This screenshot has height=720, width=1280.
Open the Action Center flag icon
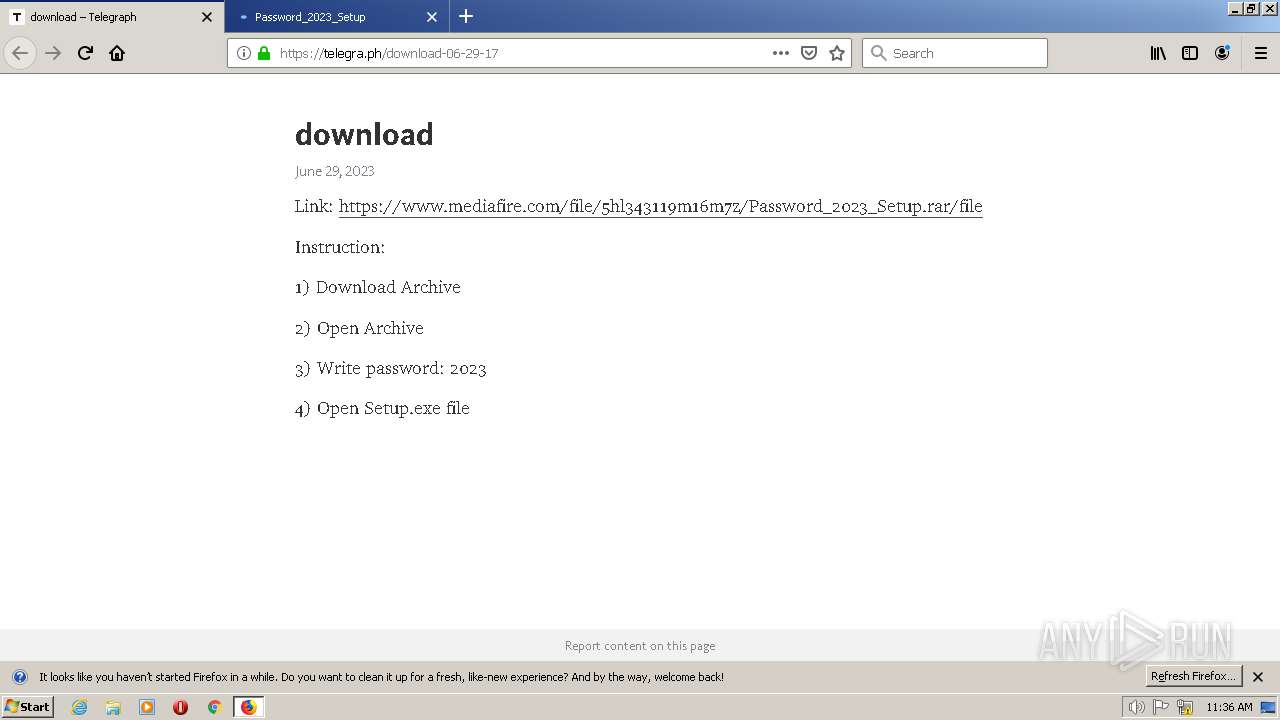coord(1161,707)
